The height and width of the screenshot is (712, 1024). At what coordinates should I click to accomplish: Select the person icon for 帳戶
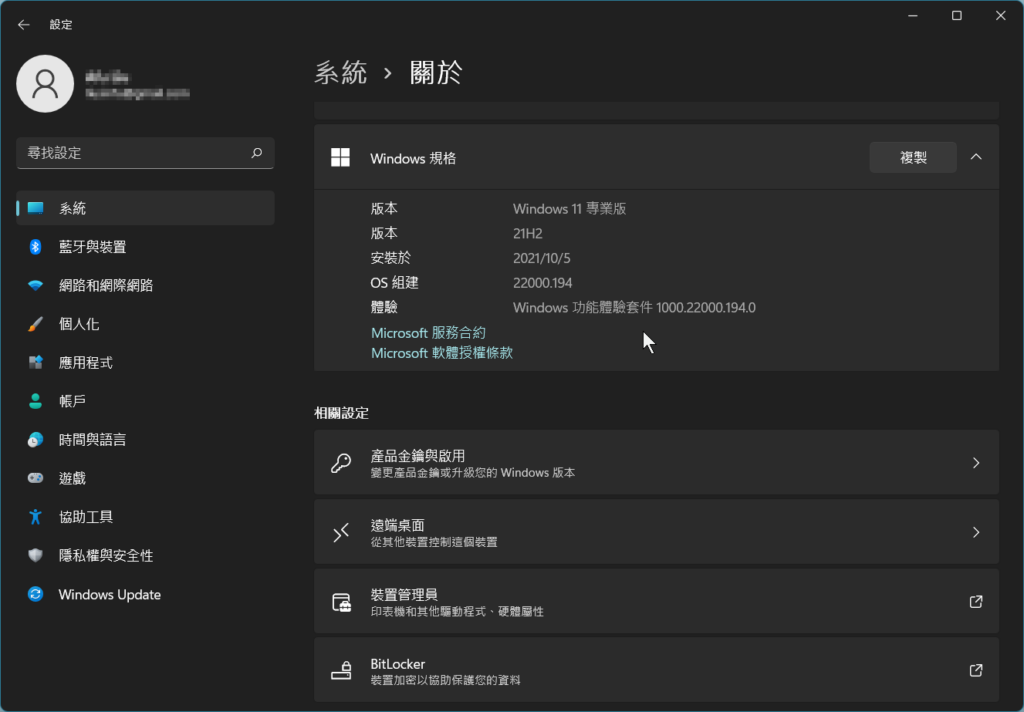coord(35,400)
